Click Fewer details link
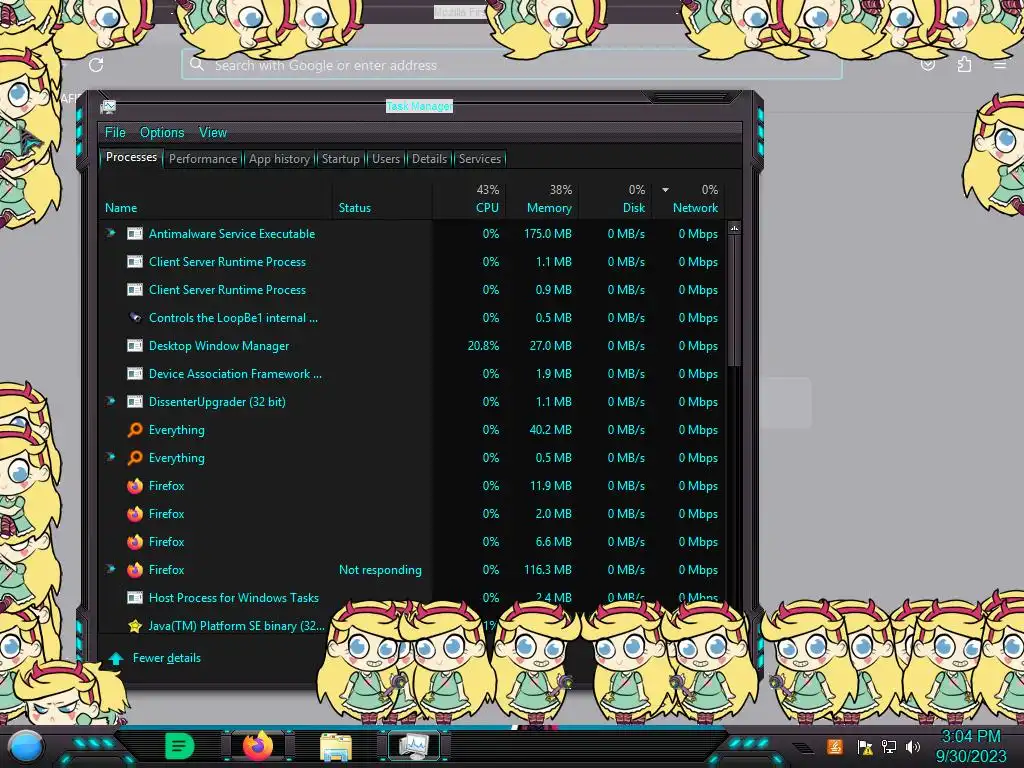 tap(167, 658)
